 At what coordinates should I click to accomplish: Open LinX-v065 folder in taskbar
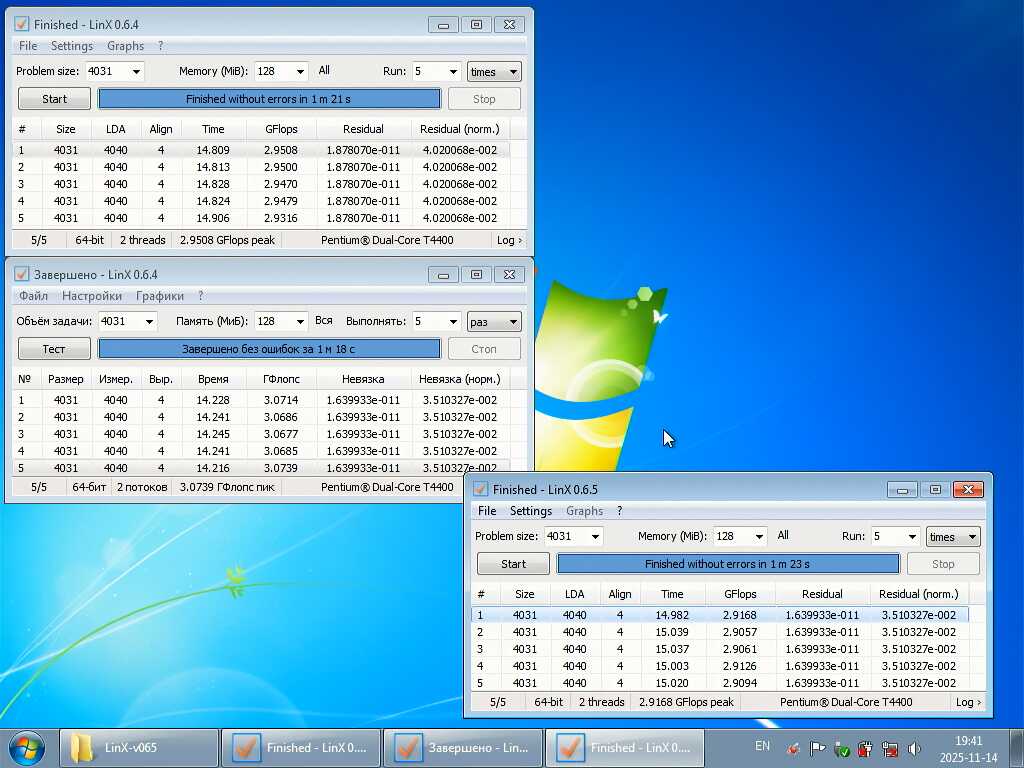tap(139, 748)
